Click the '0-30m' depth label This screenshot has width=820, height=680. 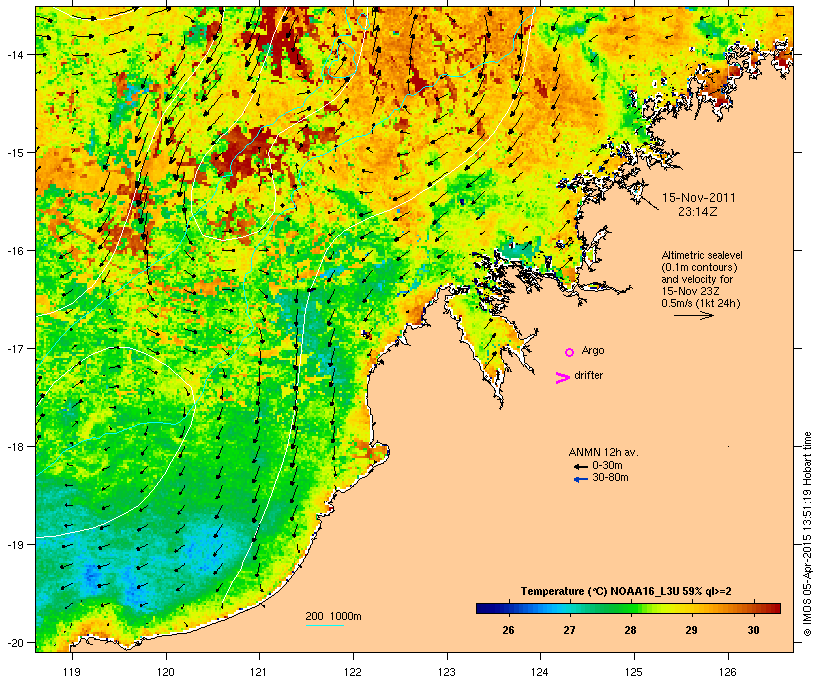click(x=607, y=465)
